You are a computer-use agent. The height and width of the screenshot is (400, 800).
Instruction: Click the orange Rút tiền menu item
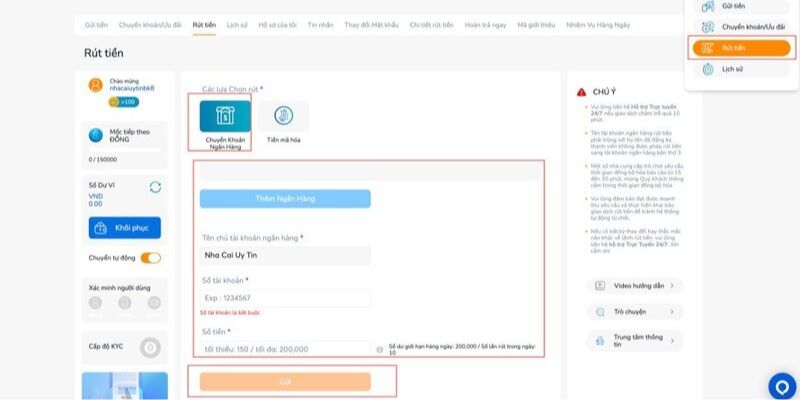click(741, 48)
